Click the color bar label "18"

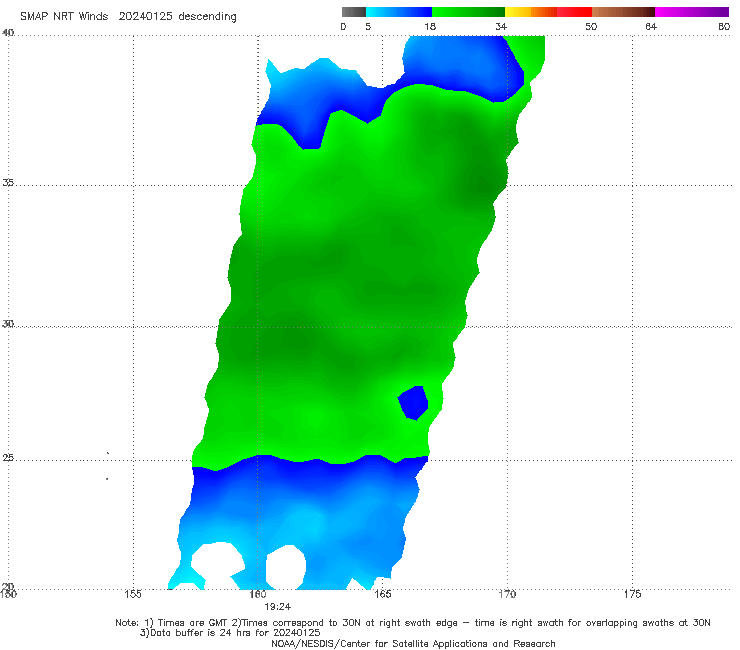click(x=430, y=26)
